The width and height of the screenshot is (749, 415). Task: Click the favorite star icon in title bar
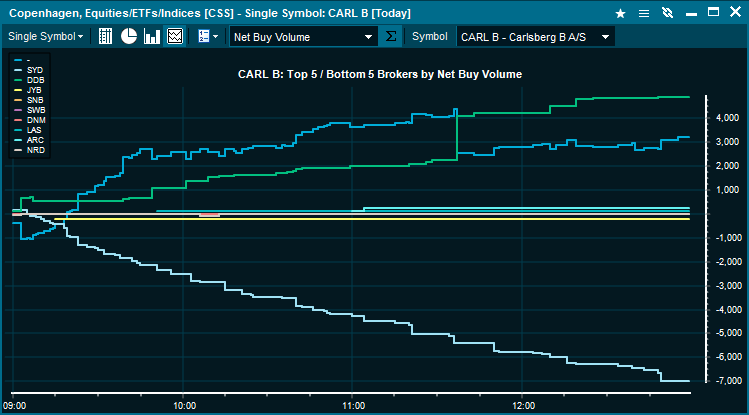pos(620,12)
